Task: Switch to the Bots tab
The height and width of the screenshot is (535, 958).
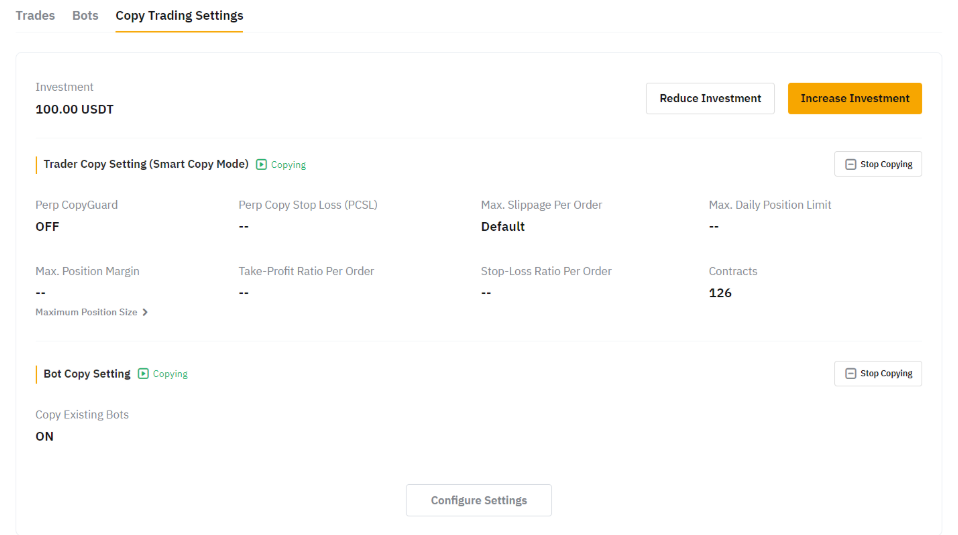Action: click(85, 16)
